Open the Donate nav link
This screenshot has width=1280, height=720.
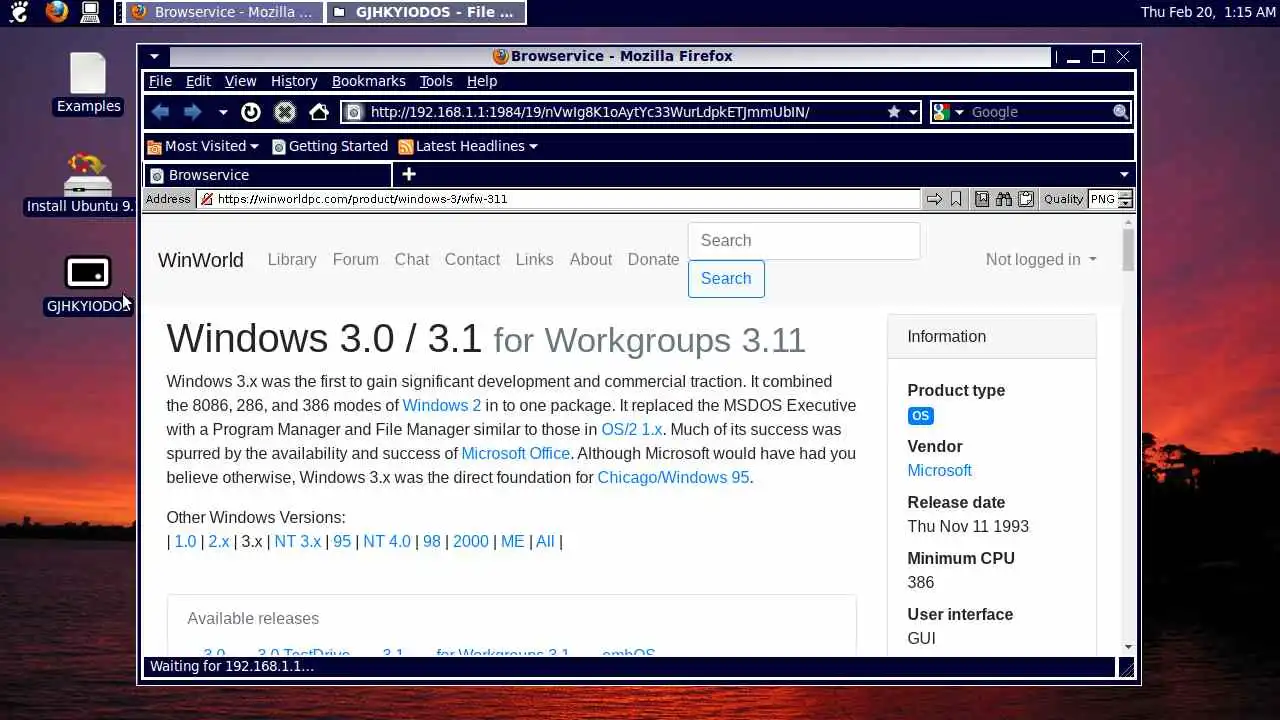coord(654,259)
